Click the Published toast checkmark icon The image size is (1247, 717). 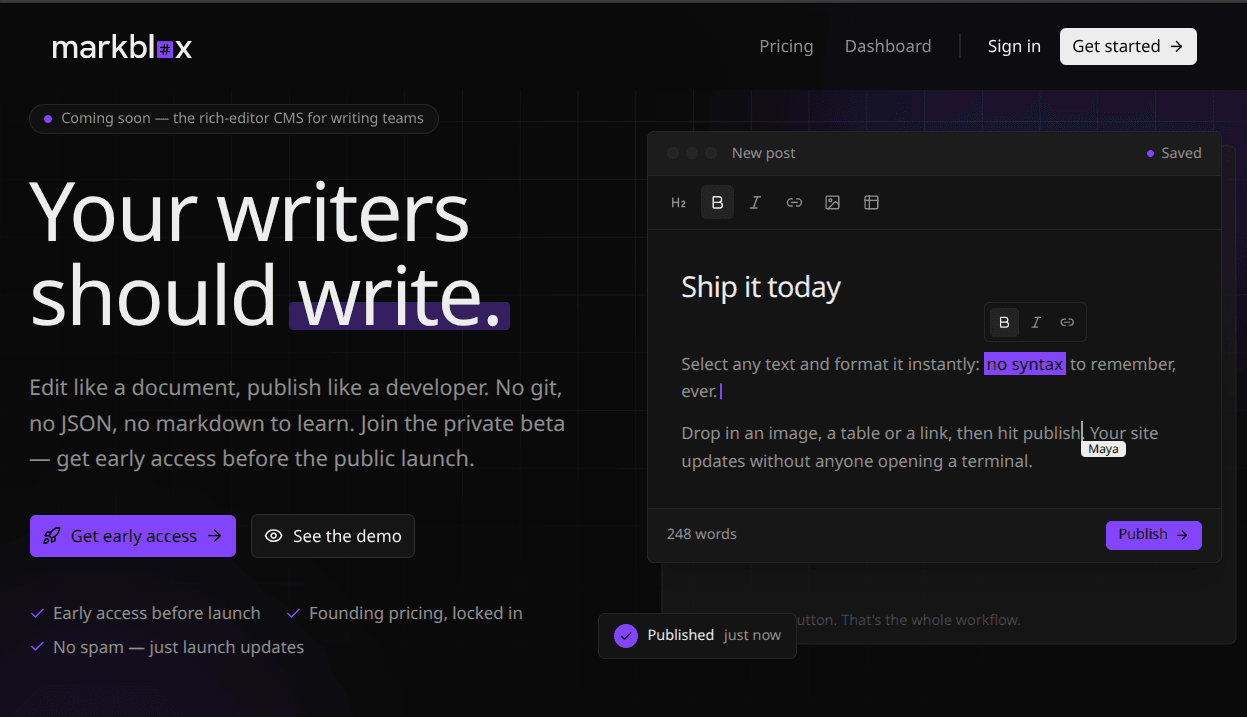(626, 636)
